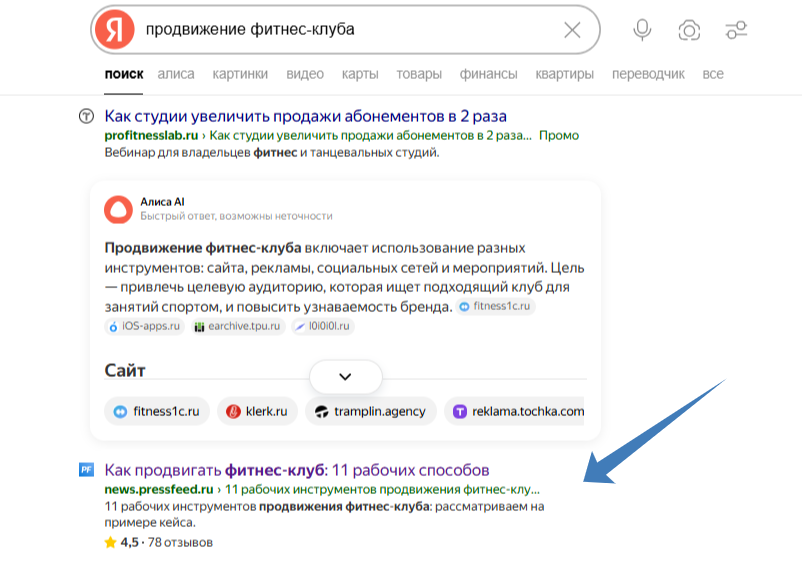Click the klerk.ru source chip
This screenshot has height=573, width=802.
pos(258,411)
